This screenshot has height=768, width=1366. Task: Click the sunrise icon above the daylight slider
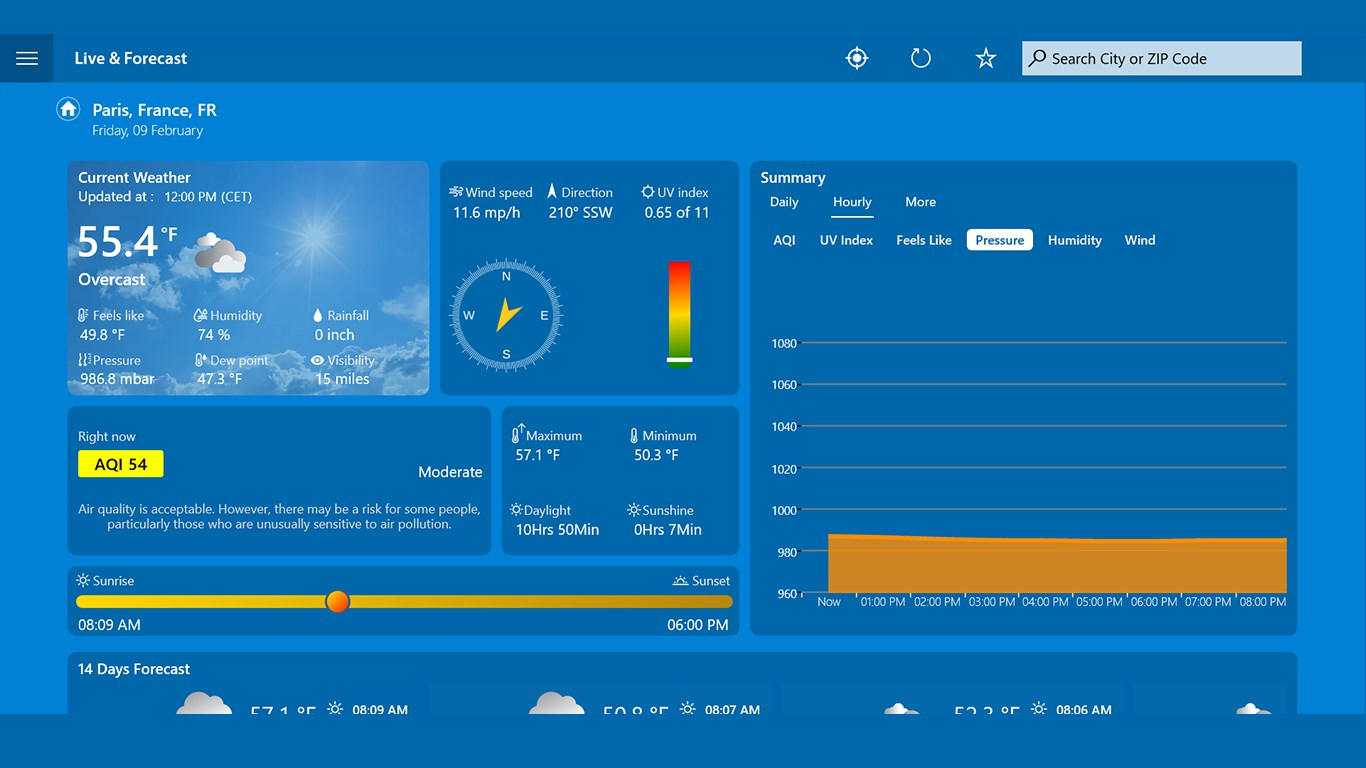point(82,580)
